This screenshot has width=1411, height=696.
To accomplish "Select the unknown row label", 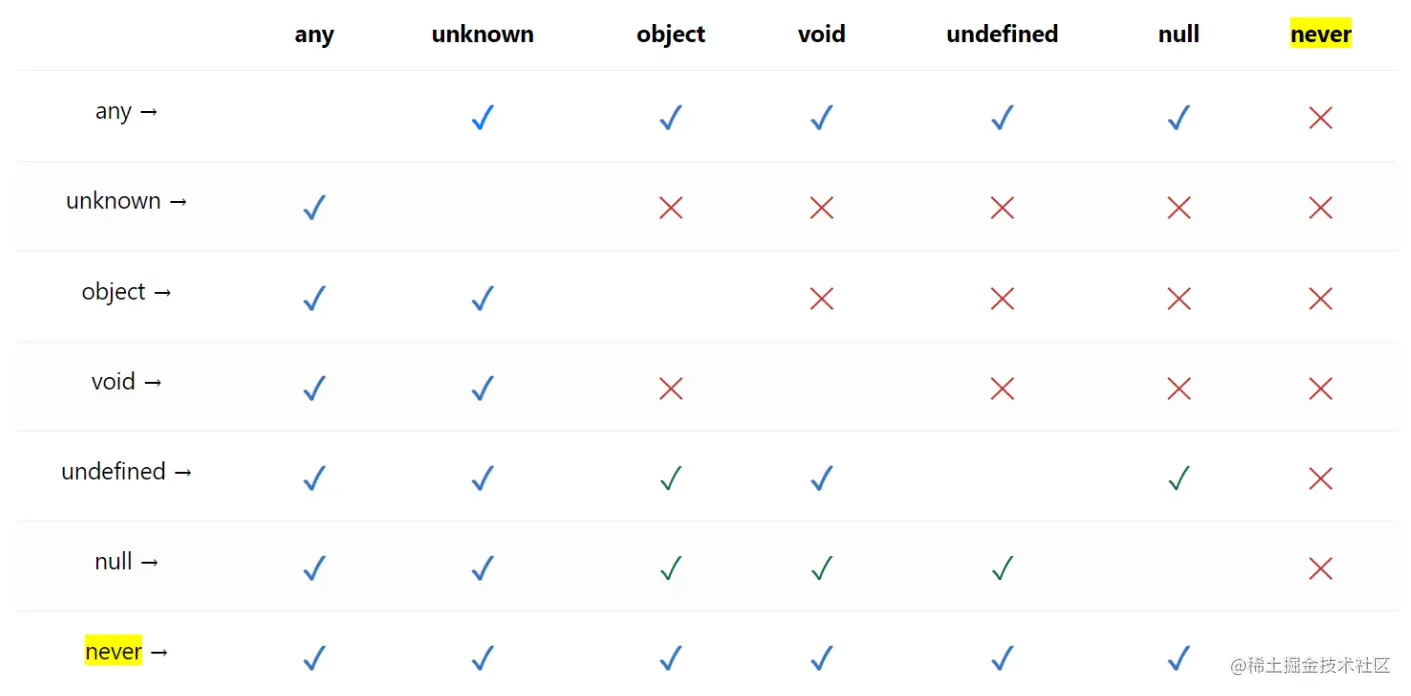I will tap(113, 201).
